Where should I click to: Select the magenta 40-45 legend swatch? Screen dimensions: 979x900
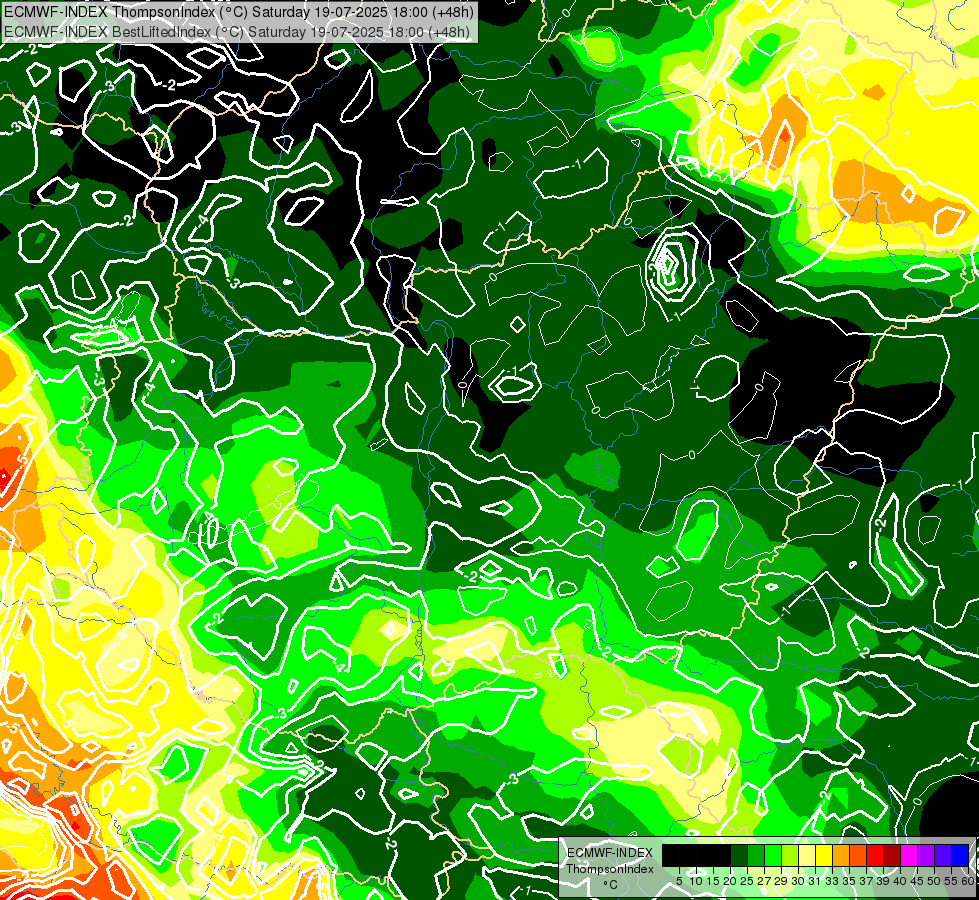point(909,855)
